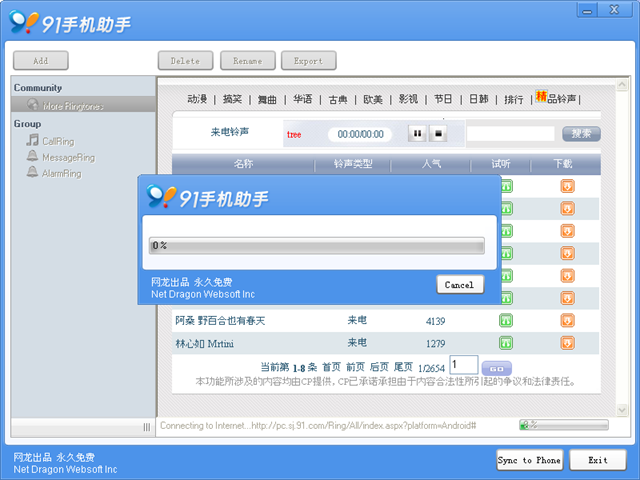
Task: Click Sync to Phone button
Action: [529, 460]
